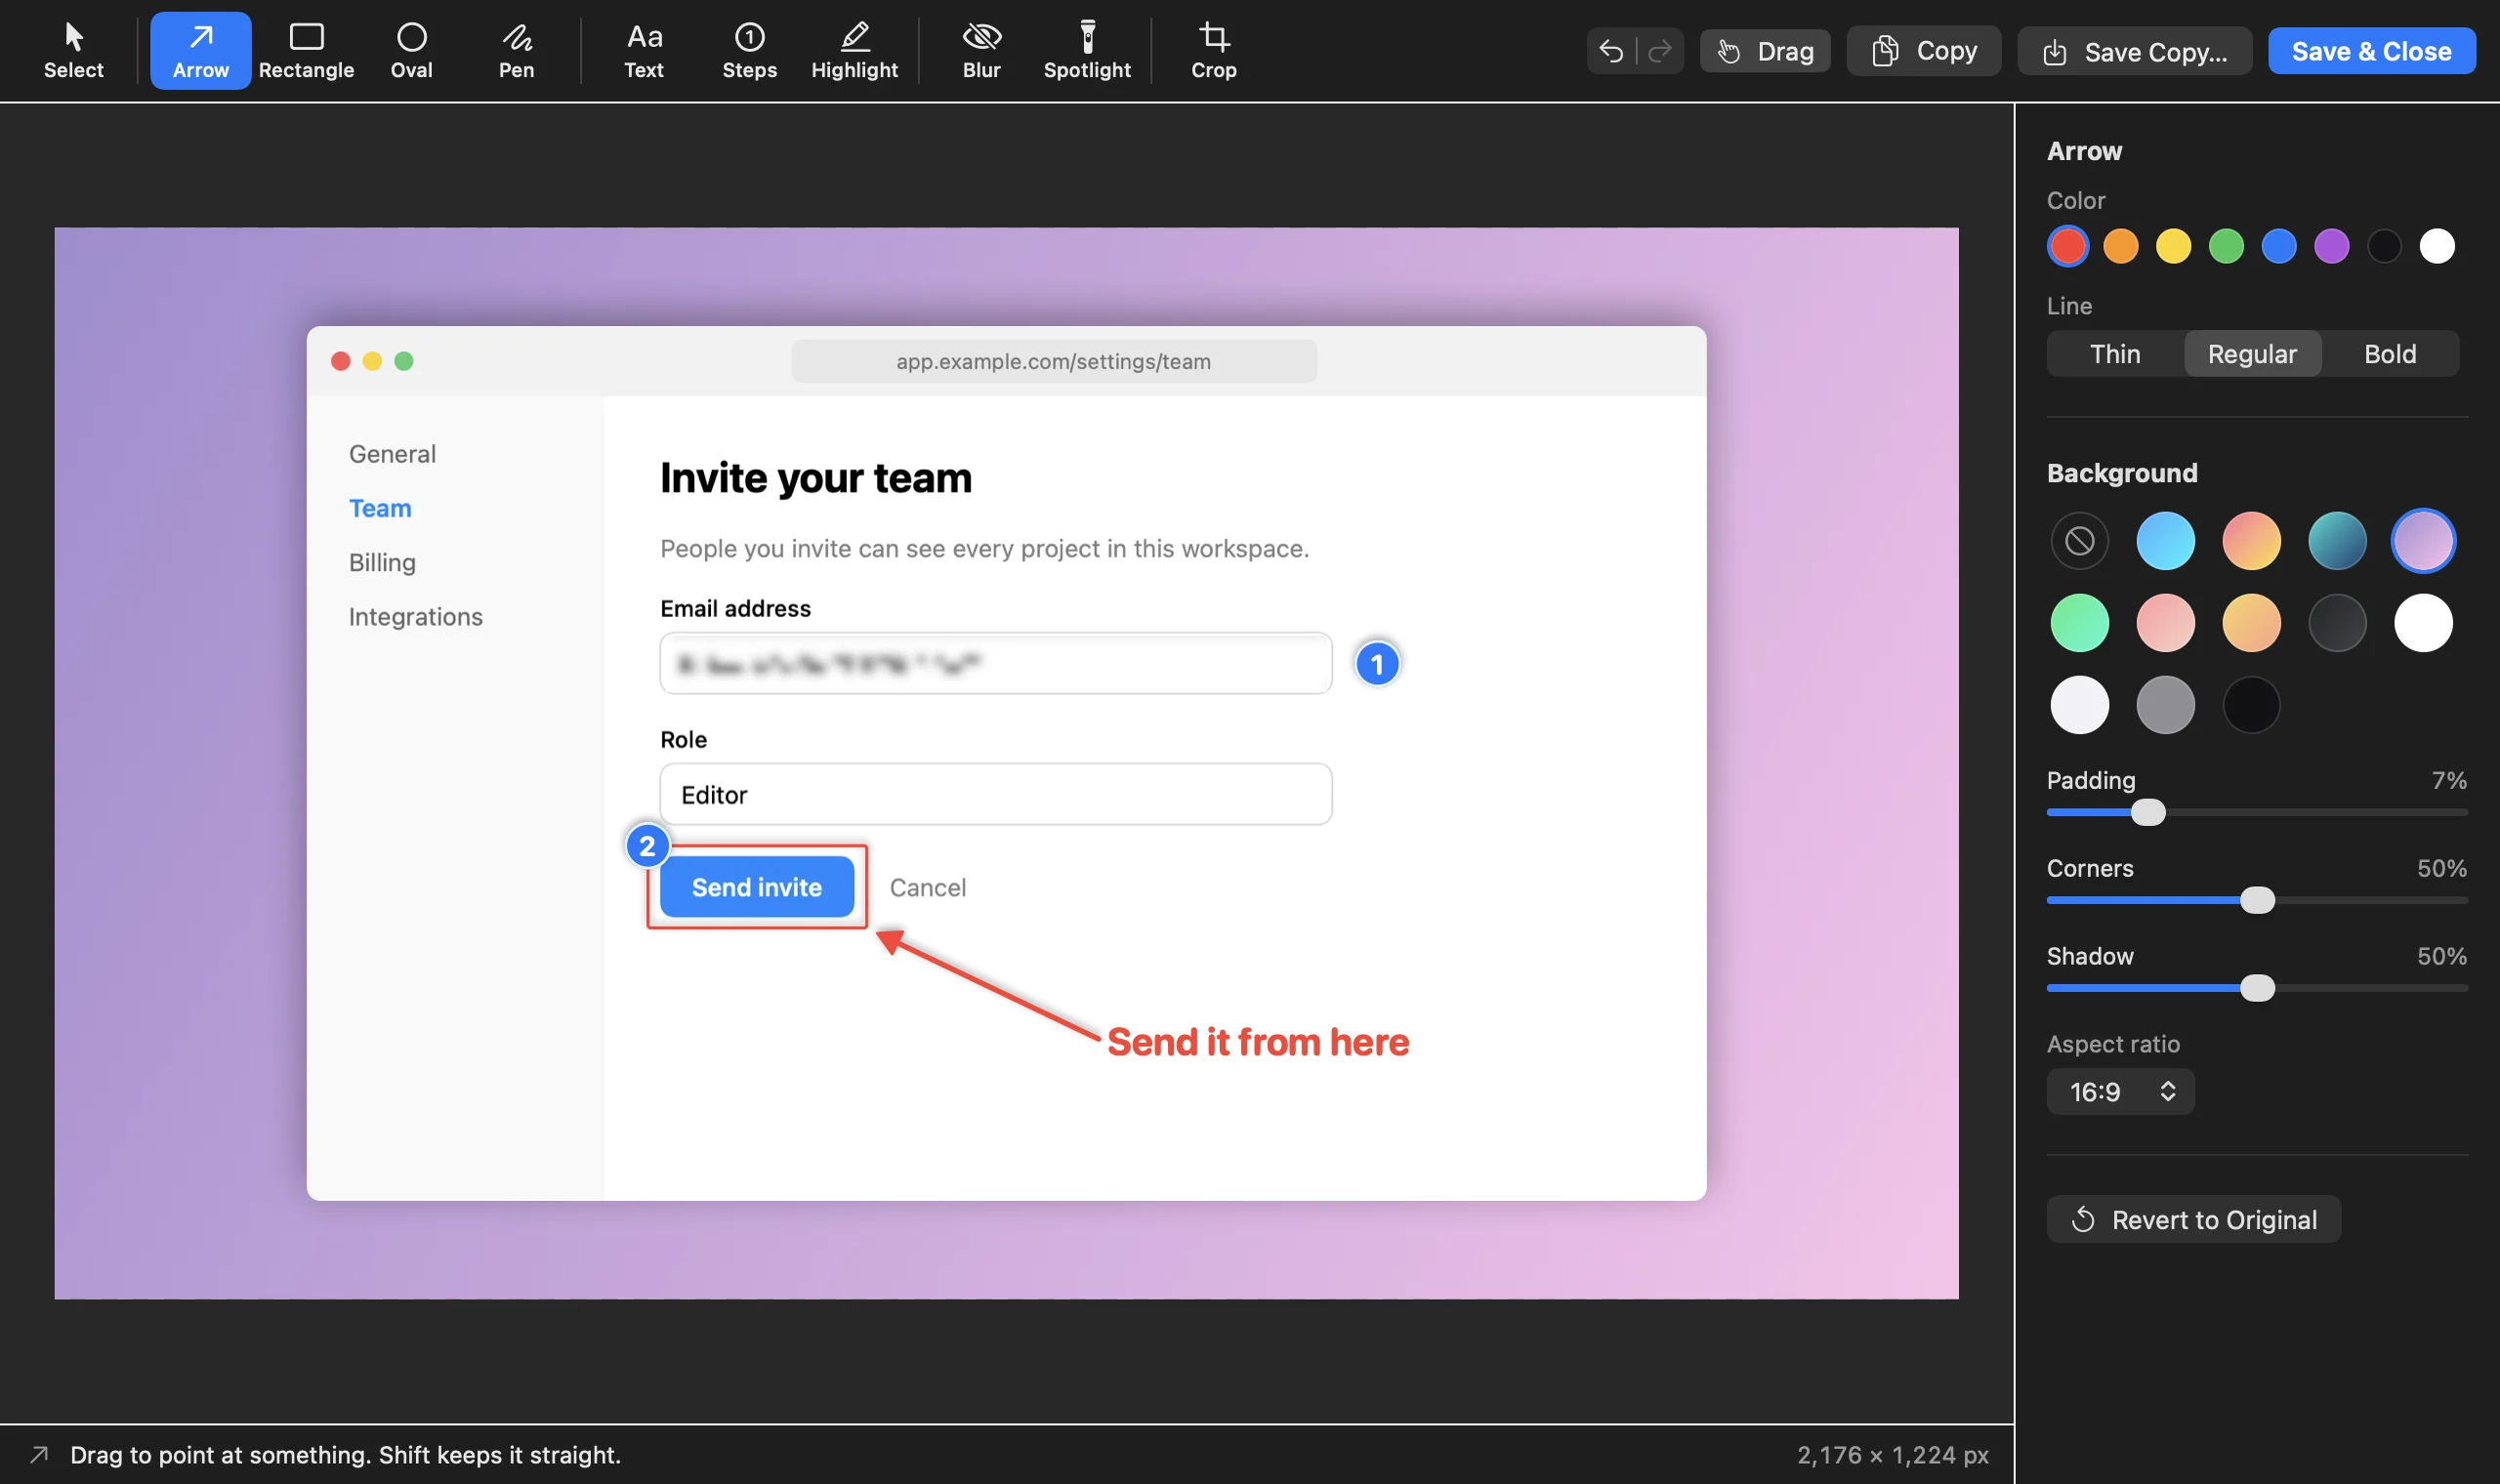
Task: Pick the purple arrow color
Action: 2331,246
